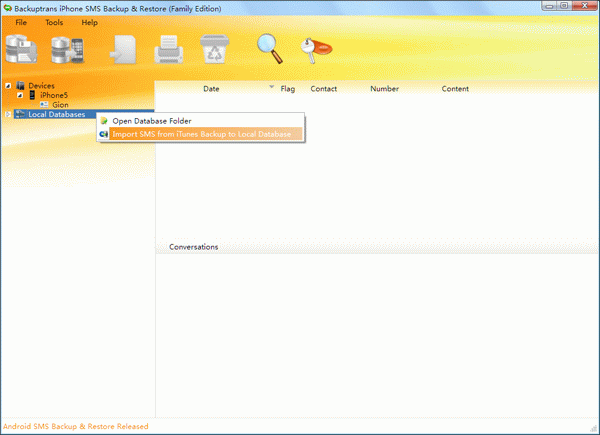Click the Number column header
This screenshot has height=435, width=600.
(x=385, y=89)
